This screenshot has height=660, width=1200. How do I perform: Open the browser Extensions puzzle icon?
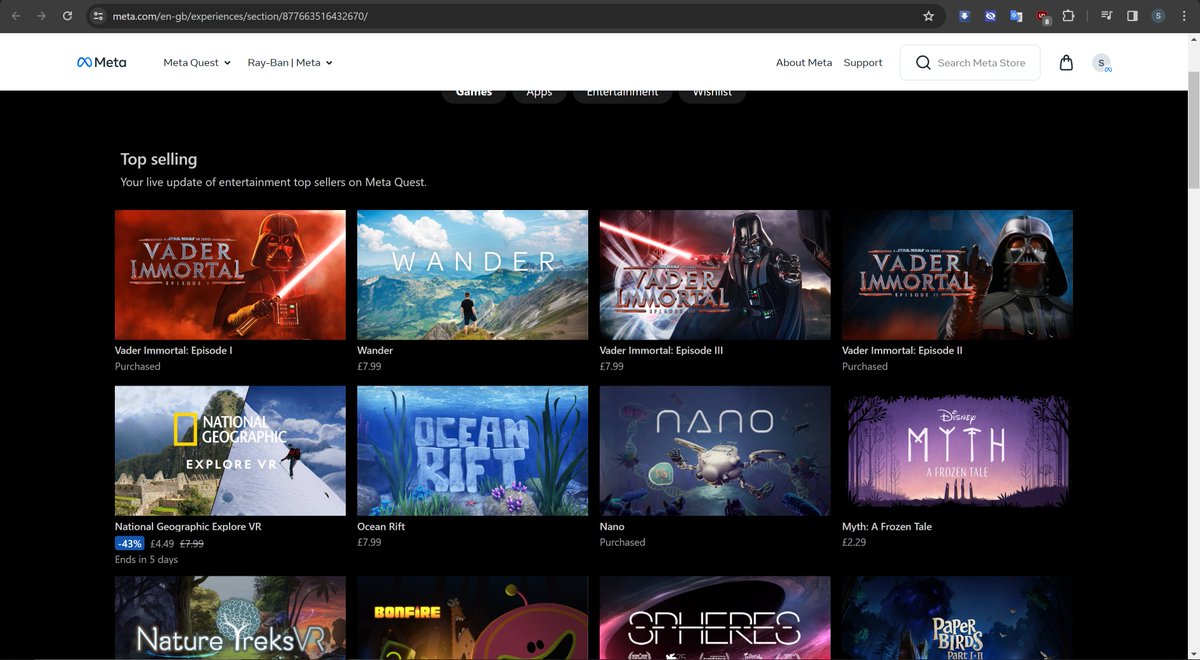coord(1067,15)
